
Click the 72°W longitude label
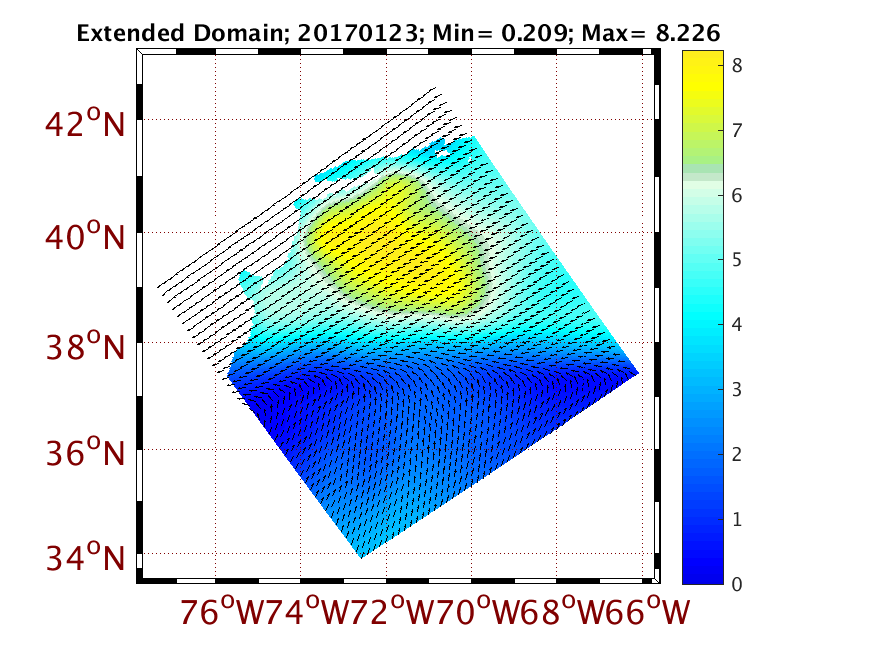(x=393, y=612)
